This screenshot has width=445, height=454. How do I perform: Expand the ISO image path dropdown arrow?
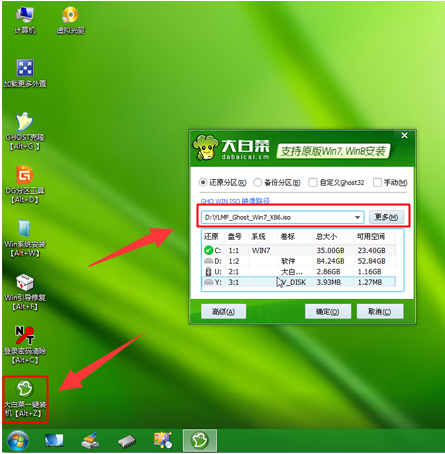(357, 217)
